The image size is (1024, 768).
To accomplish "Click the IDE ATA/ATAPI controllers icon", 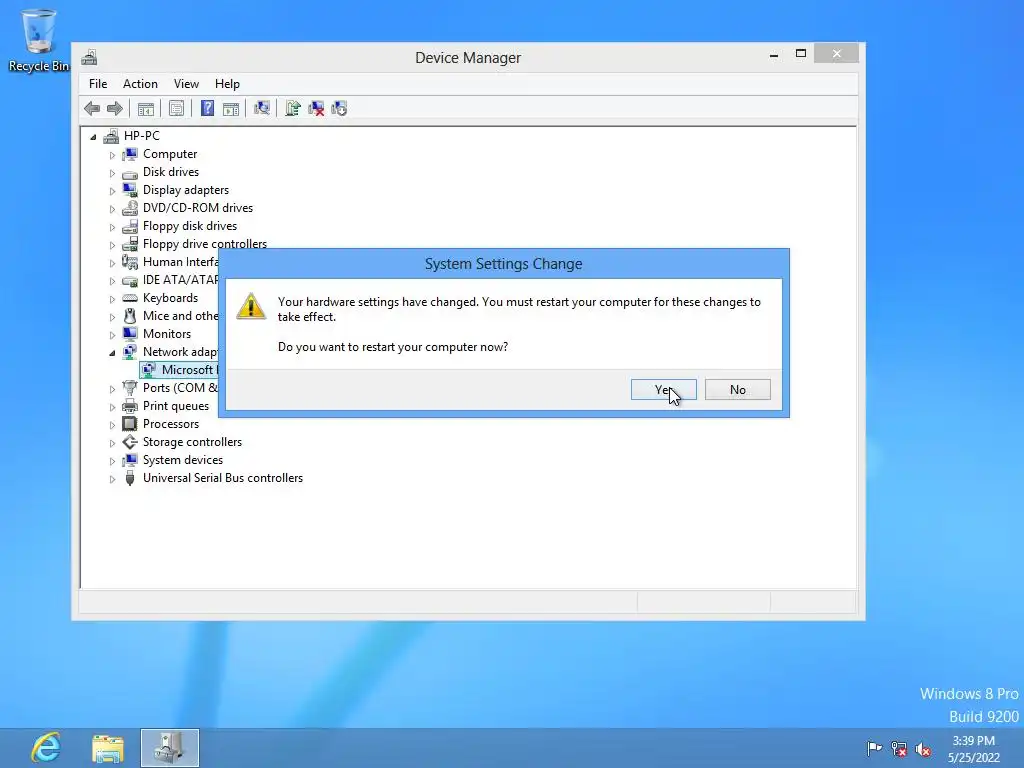I will point(130,280).
